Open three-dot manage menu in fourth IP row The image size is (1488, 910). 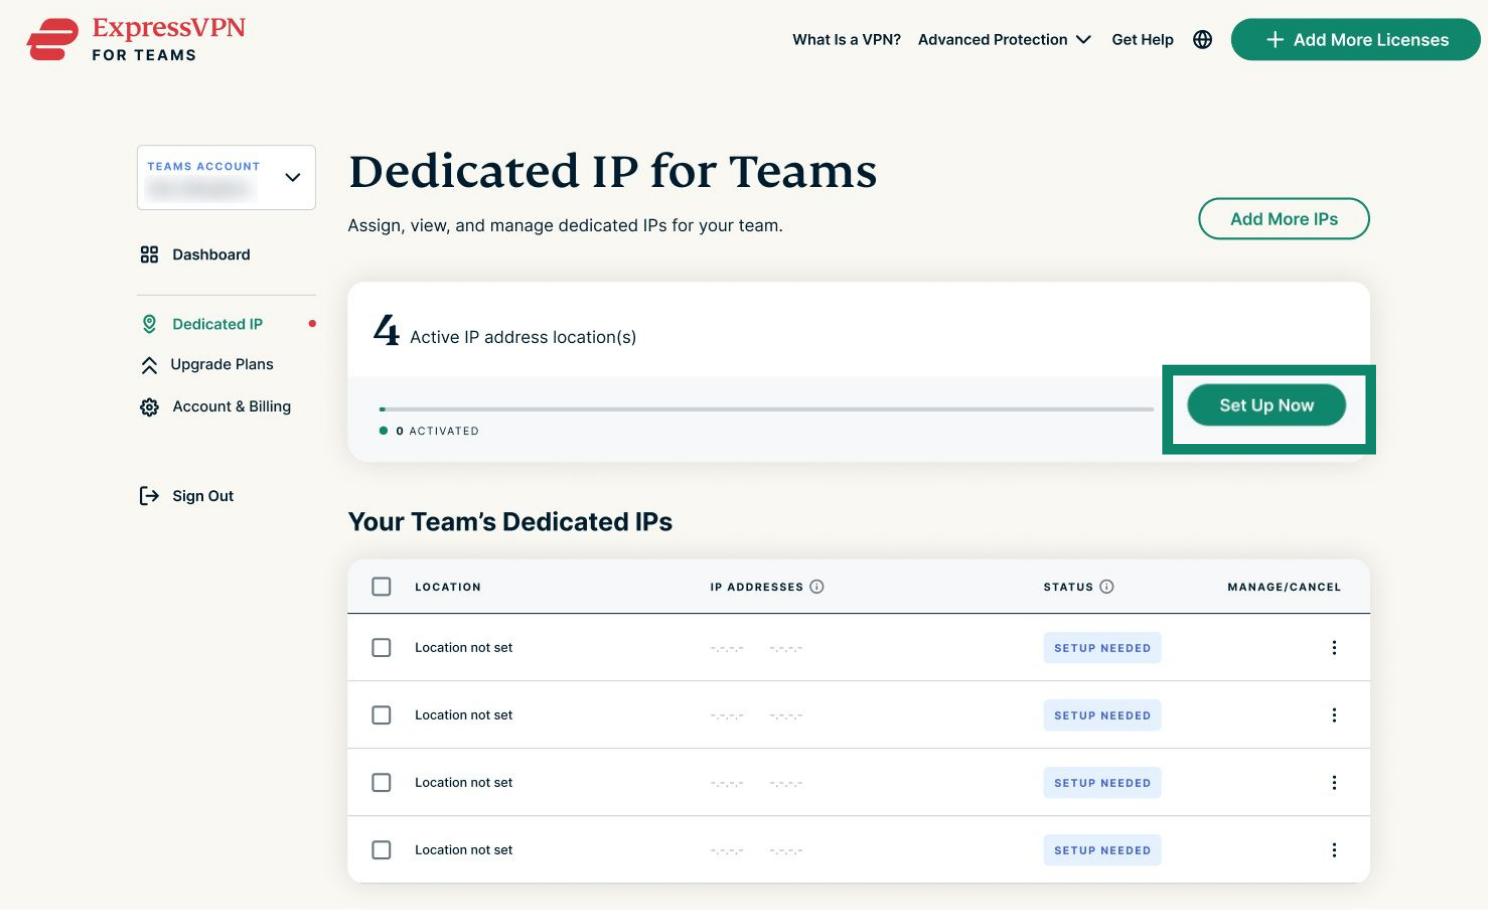(1334, 850)
